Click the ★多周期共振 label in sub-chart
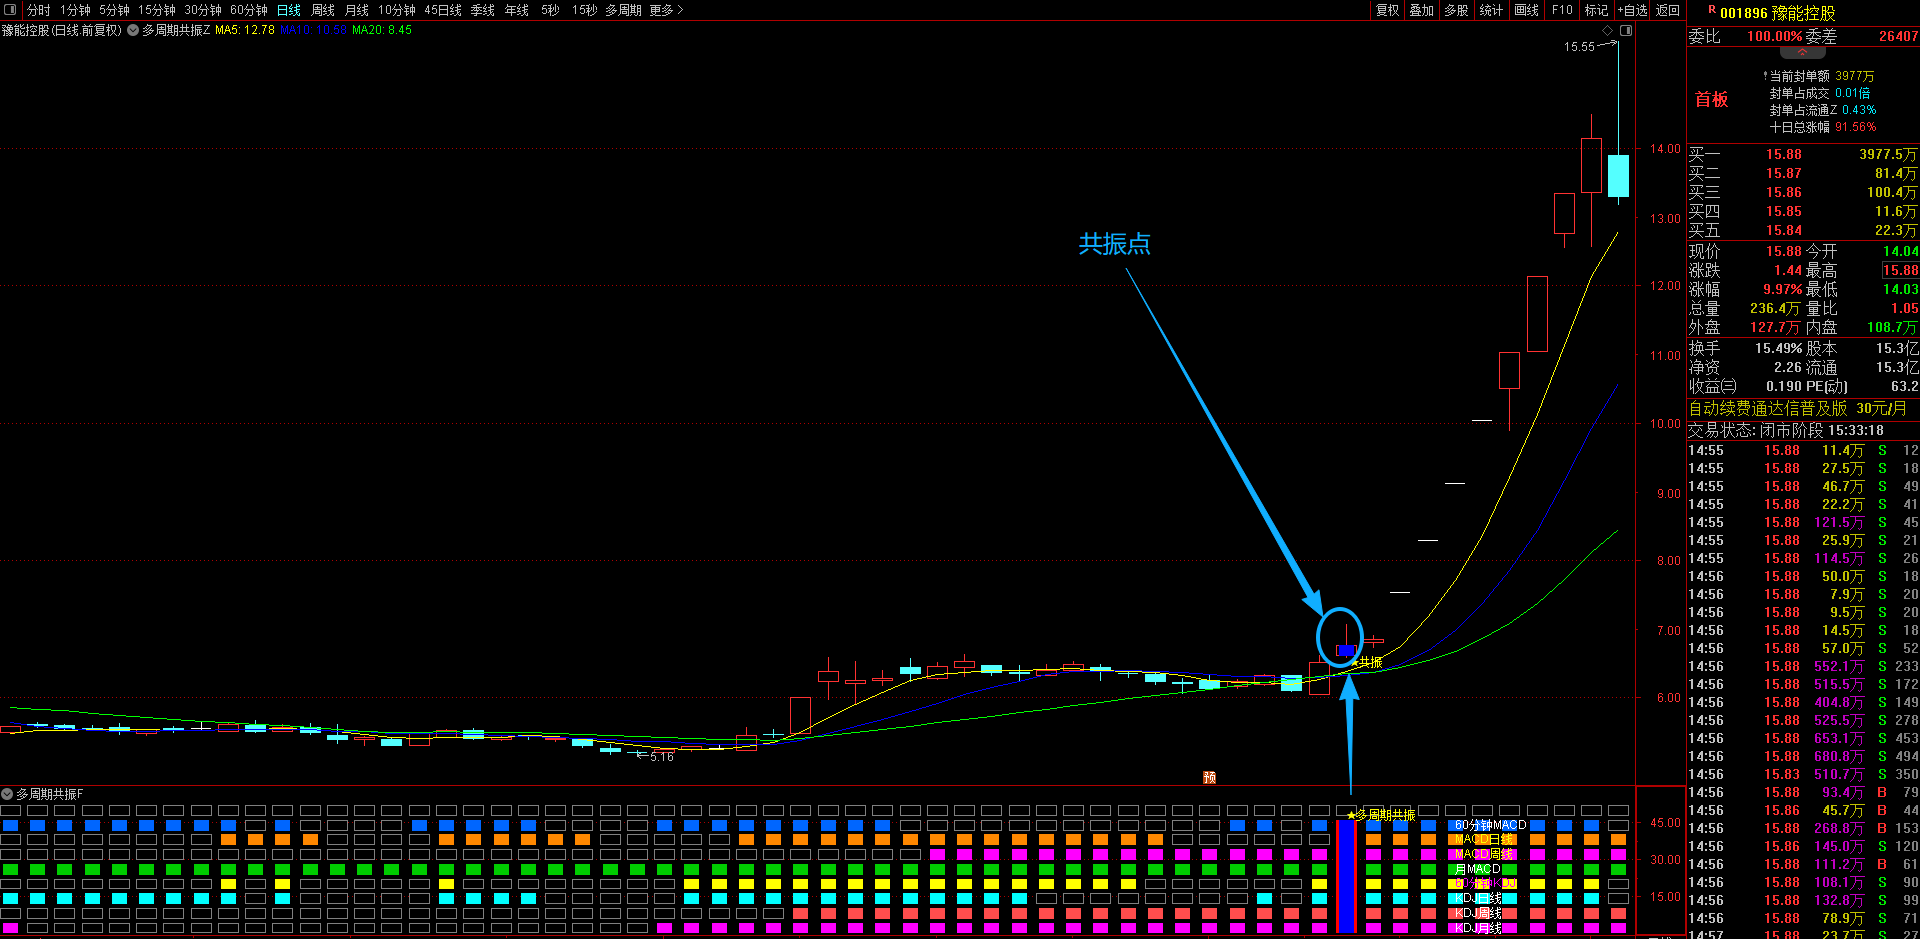Screen dimensions: 1920x939 pyautogui.click(x=1381, y=815)
